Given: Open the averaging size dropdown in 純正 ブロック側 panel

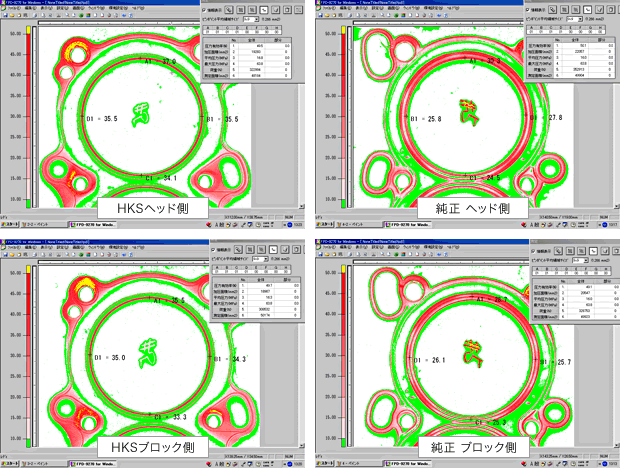Looking at the screenshot, I should click(x=587, y=260).
